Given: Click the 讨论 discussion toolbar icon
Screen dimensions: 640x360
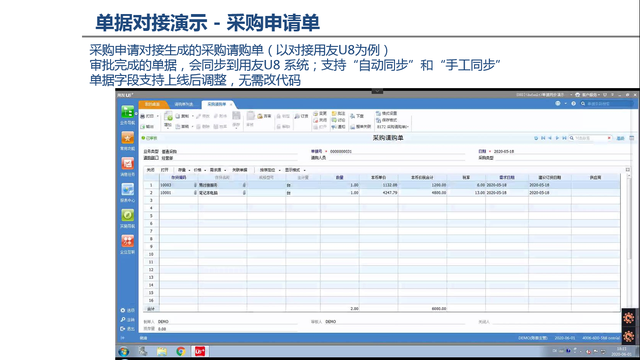Looking at the screenshot, I should [x=334, y=120].
